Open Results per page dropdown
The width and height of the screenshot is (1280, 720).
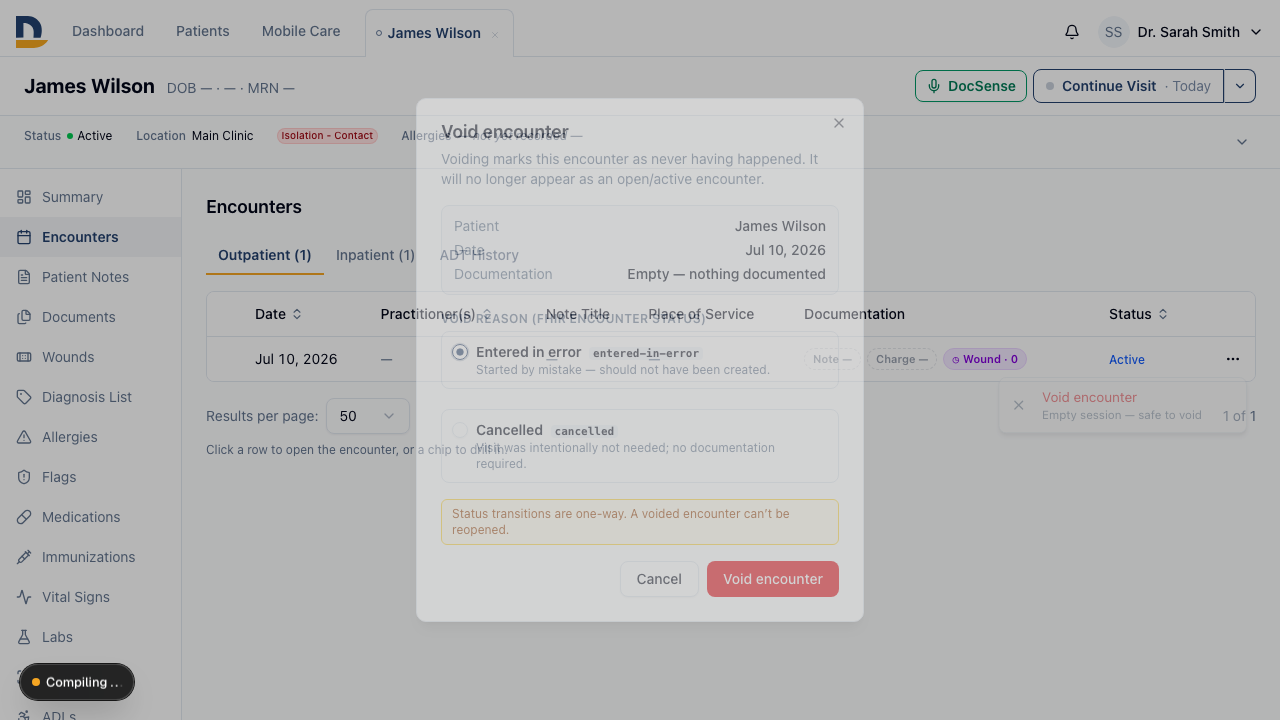(368, 416)
